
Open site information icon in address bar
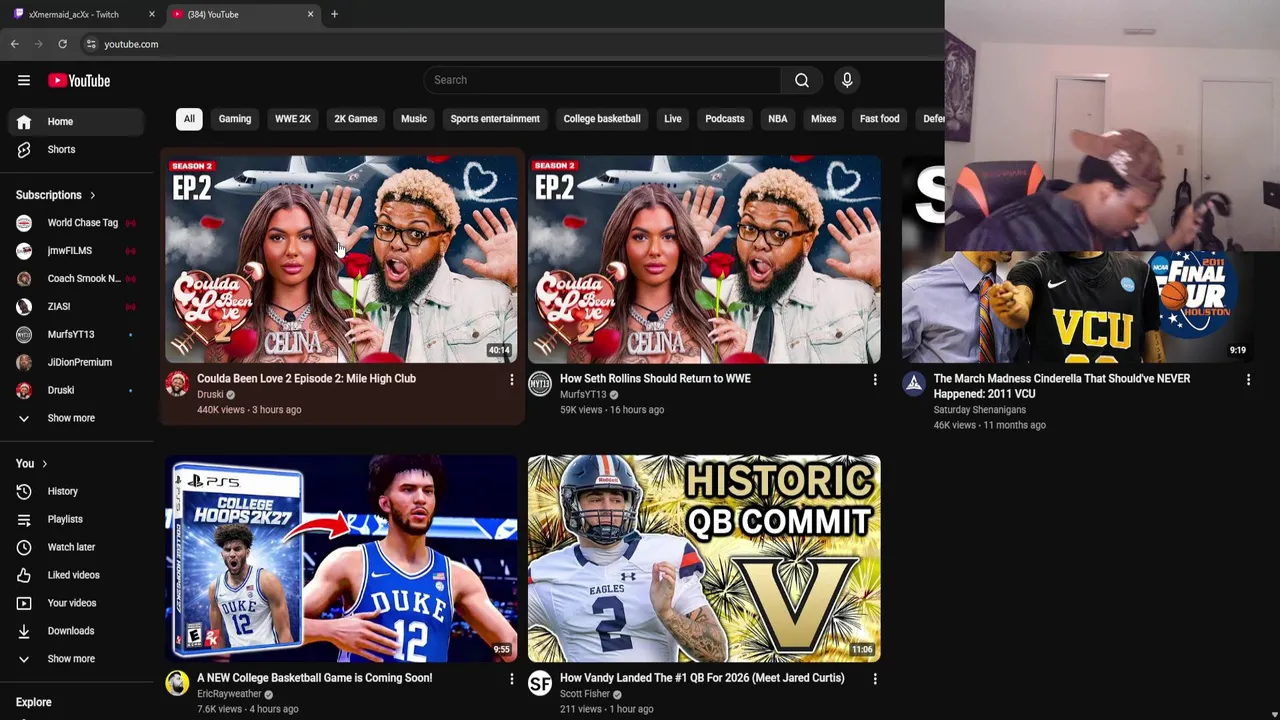pyautogui.click(x=91, y=44)
